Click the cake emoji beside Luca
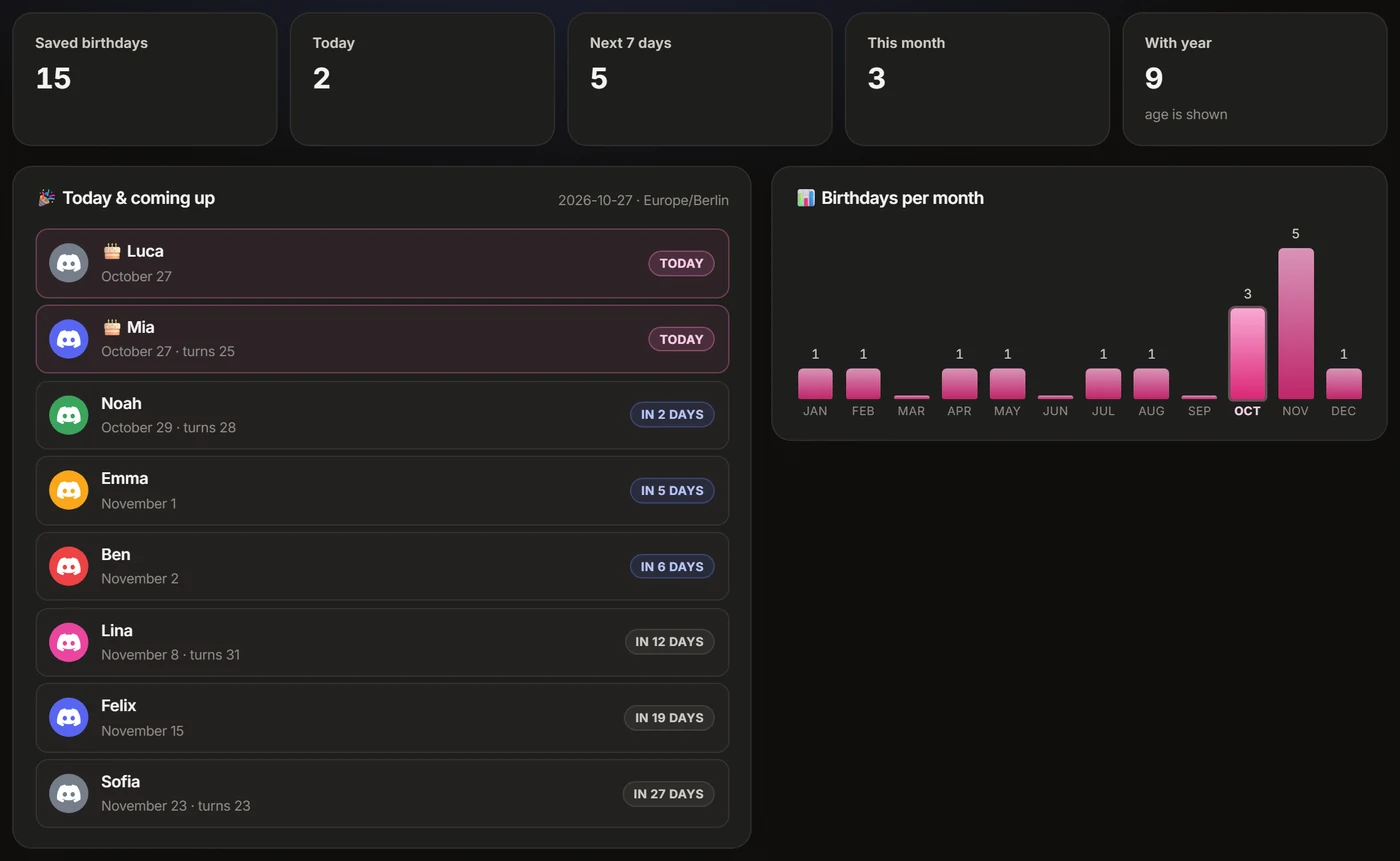Image resolution: width=1400 pixels, height=861 pixels. click(112, 251)
